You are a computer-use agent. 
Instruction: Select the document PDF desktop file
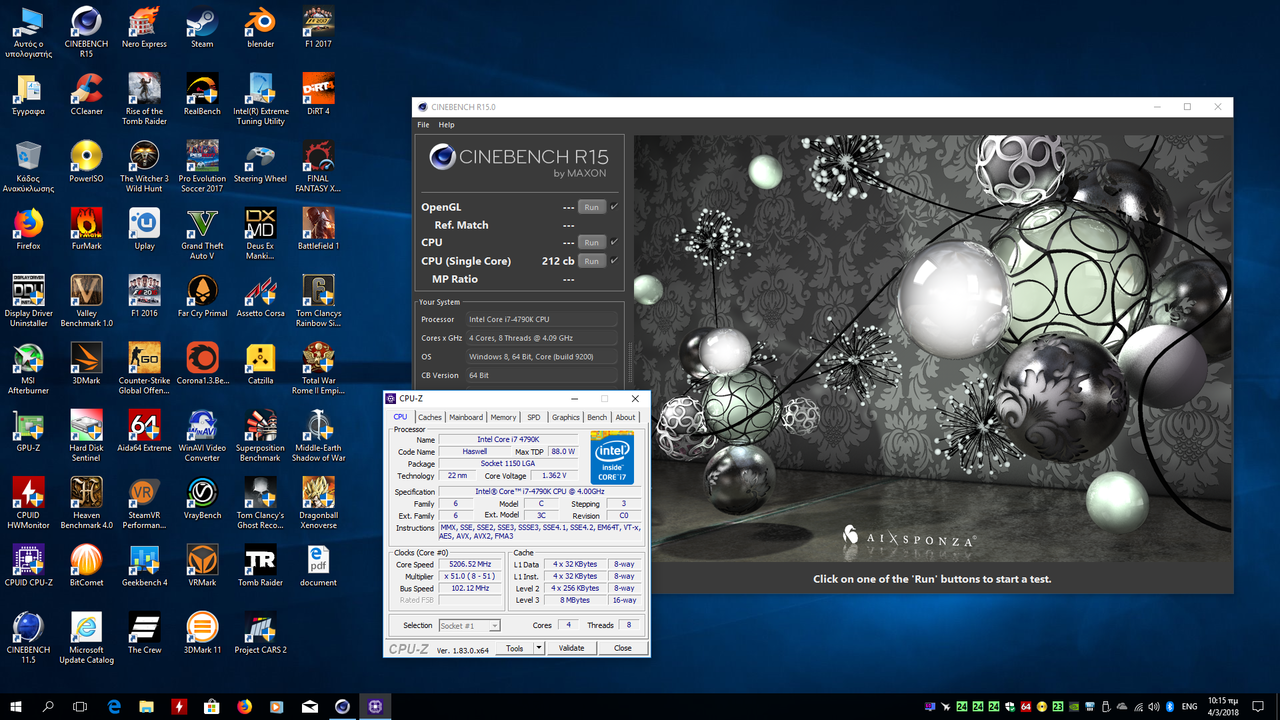click(x=318, y=565)
